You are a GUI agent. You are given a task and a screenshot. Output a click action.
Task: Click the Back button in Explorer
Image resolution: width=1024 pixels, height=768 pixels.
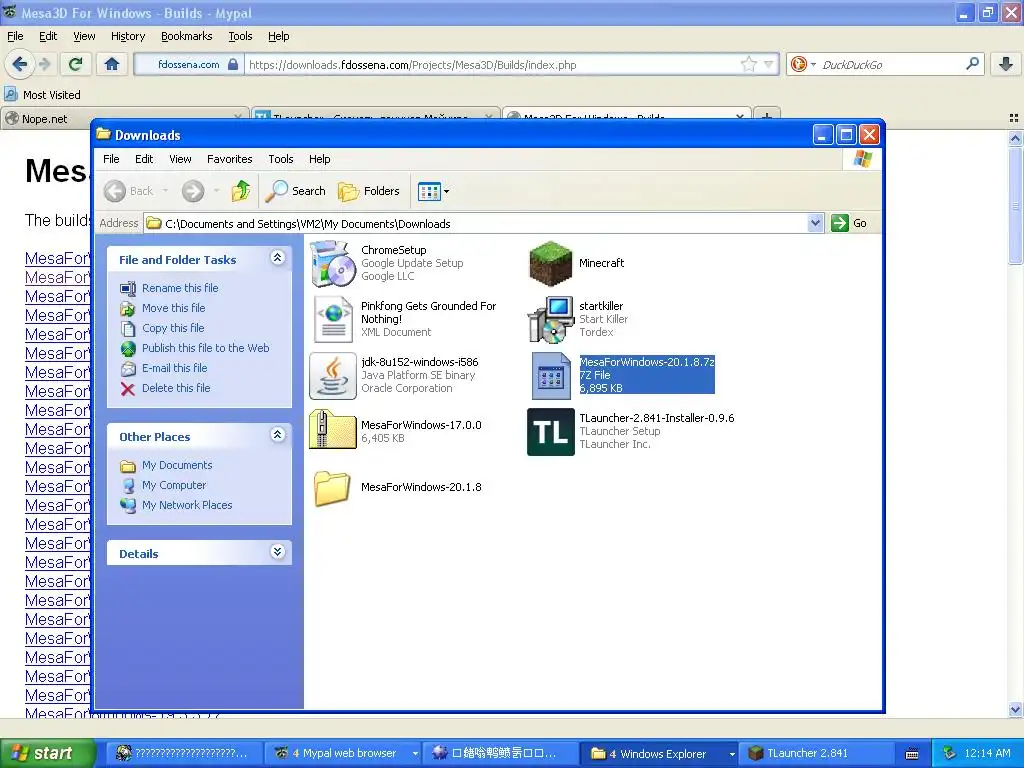point(129,191)
